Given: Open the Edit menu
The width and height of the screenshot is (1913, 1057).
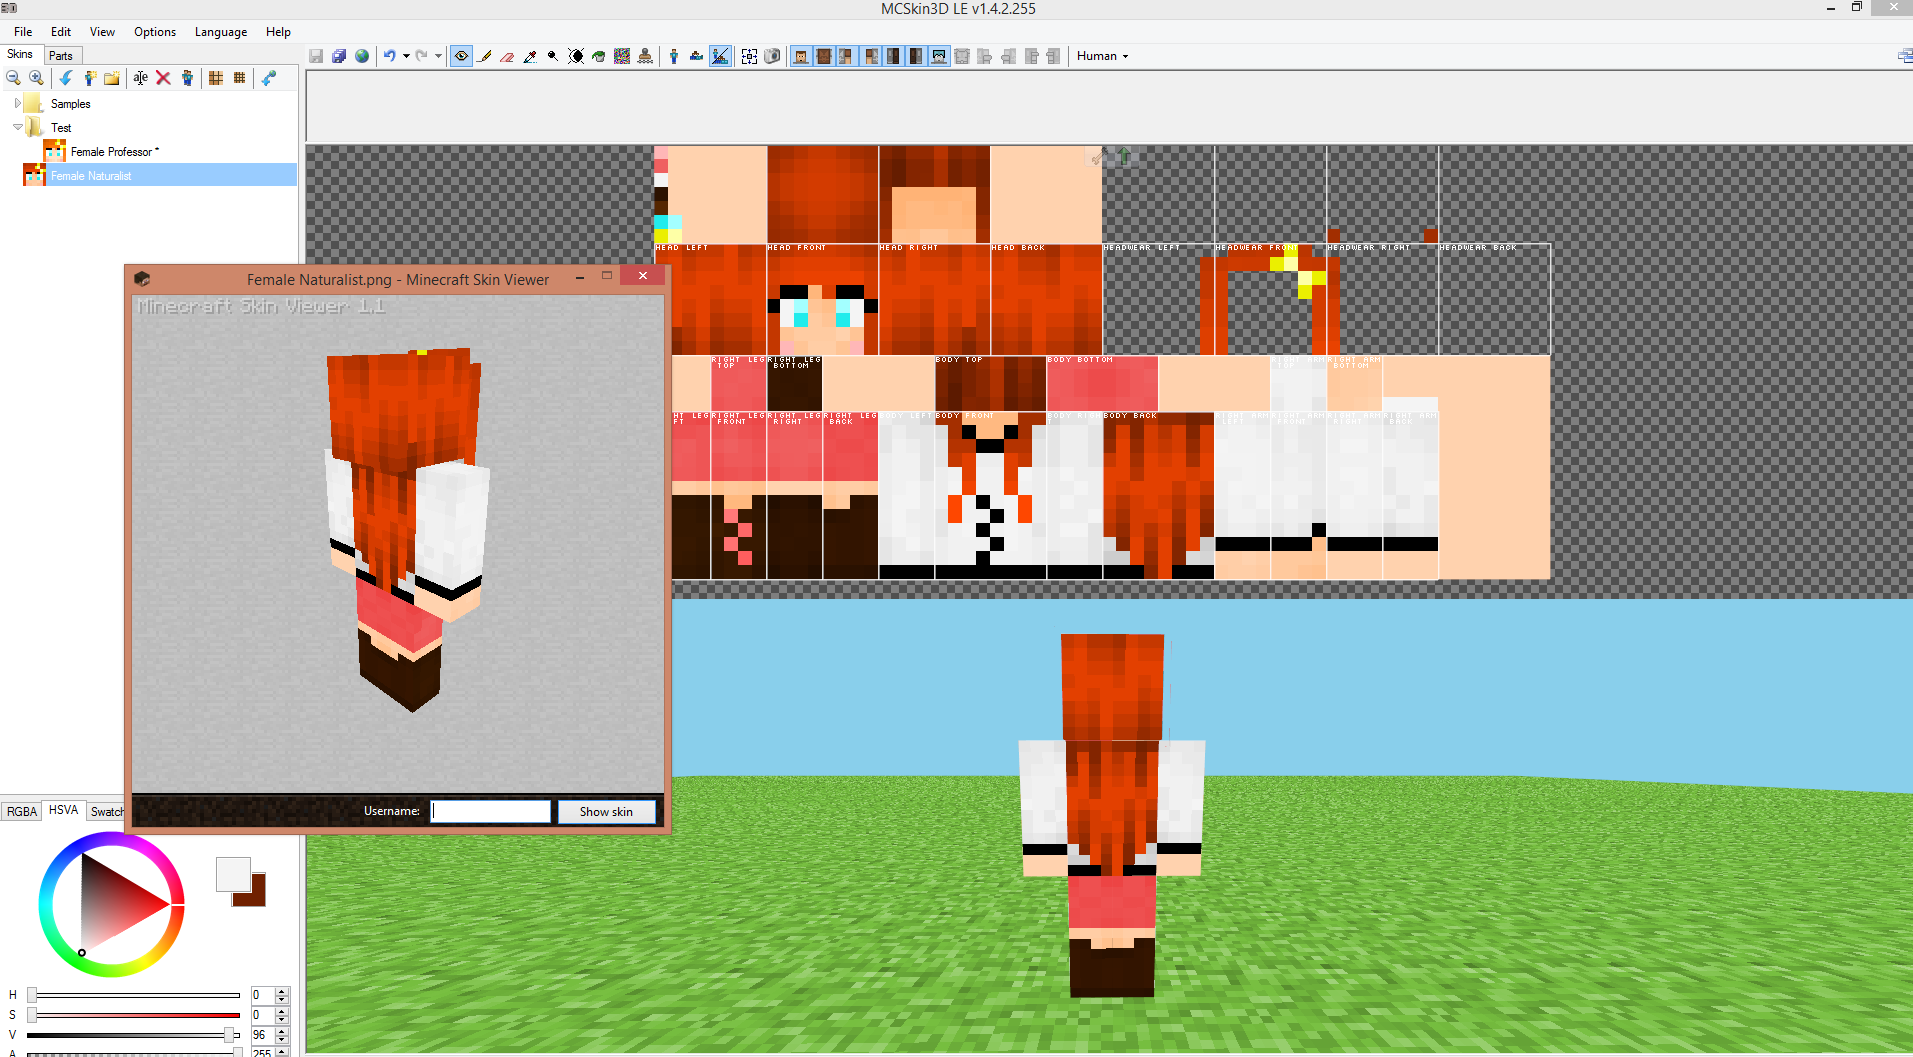Looking at the screenshot, I should pos(61,32).
